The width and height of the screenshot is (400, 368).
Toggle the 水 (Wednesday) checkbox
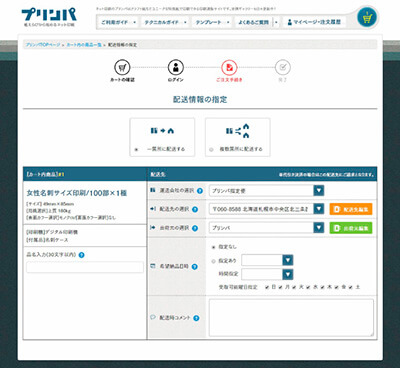click(308, 287)
